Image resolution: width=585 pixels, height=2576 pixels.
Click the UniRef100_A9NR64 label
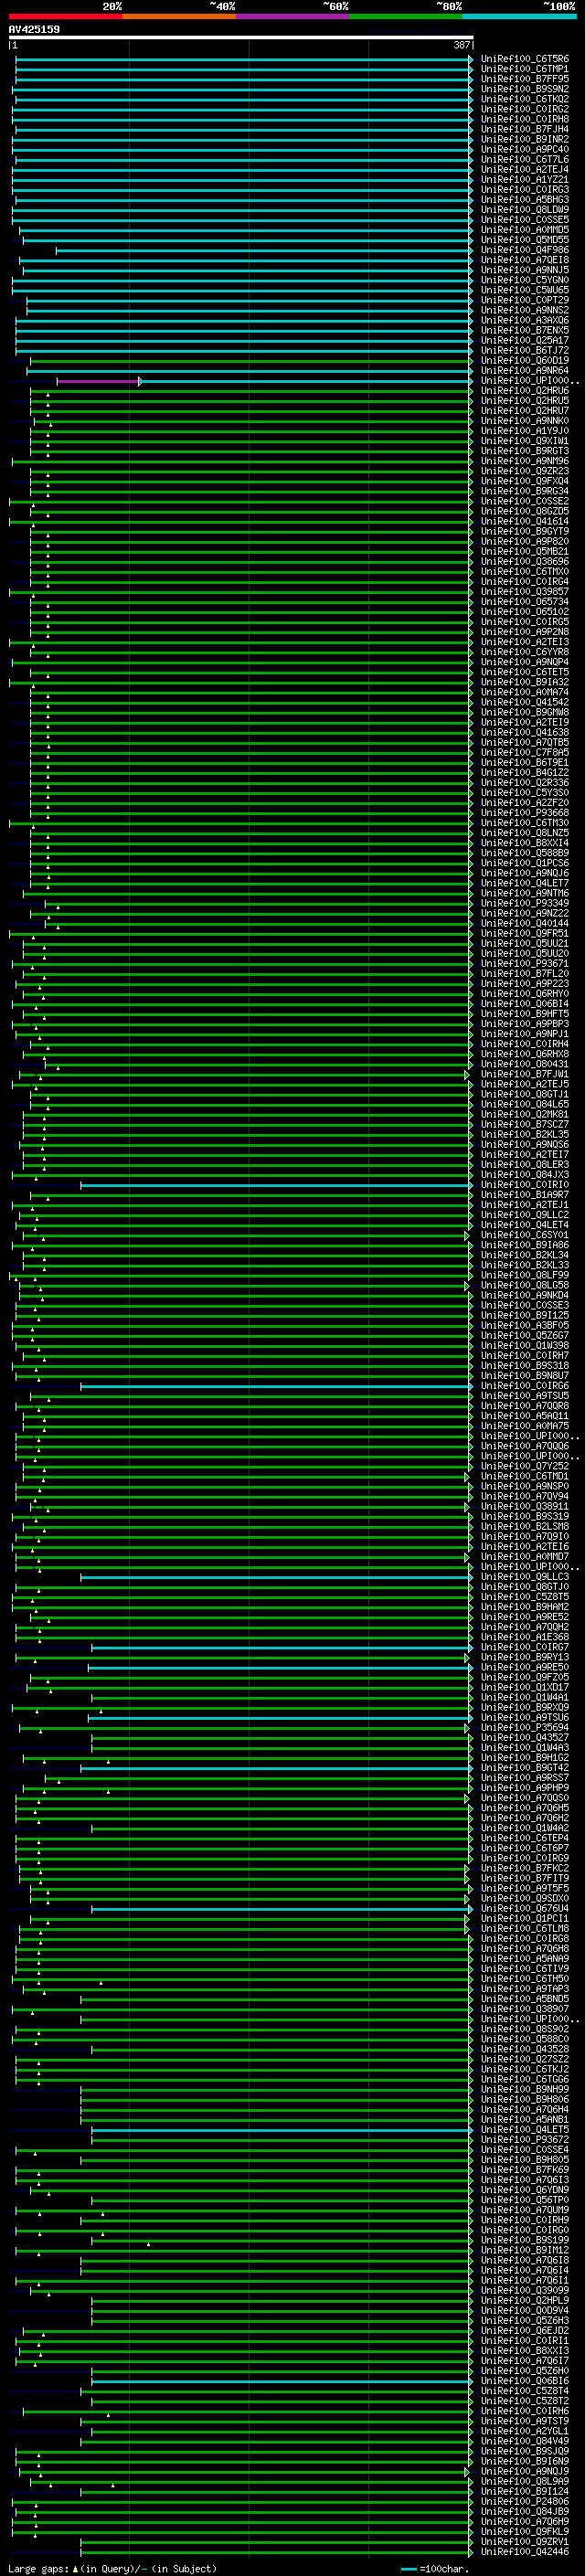point(525,371)
